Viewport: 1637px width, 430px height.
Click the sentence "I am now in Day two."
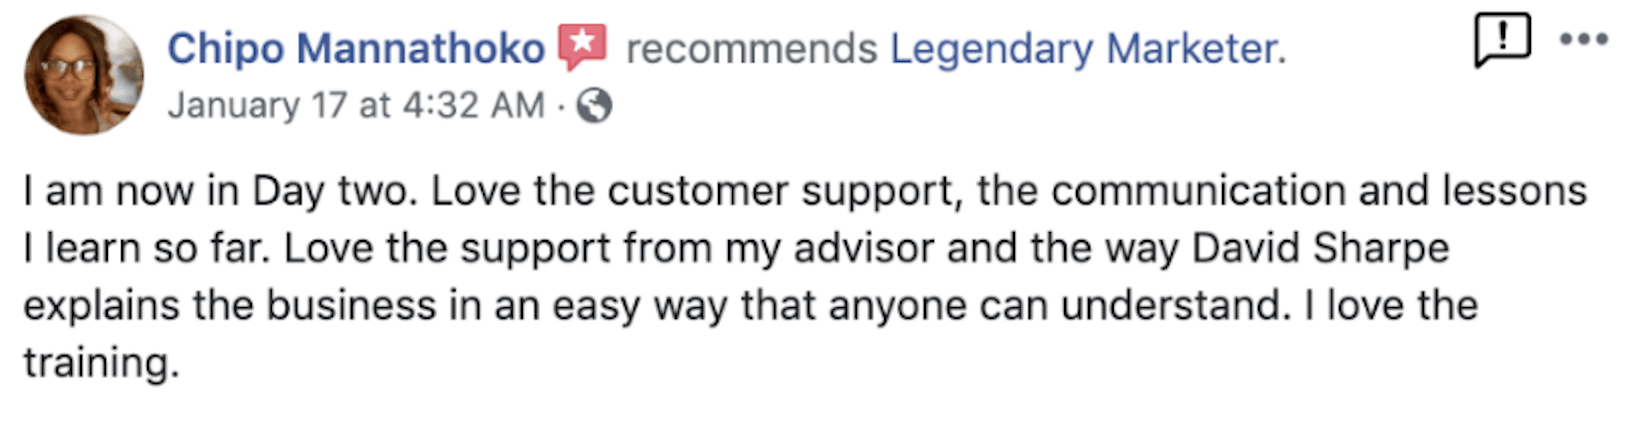click(218, 191)
